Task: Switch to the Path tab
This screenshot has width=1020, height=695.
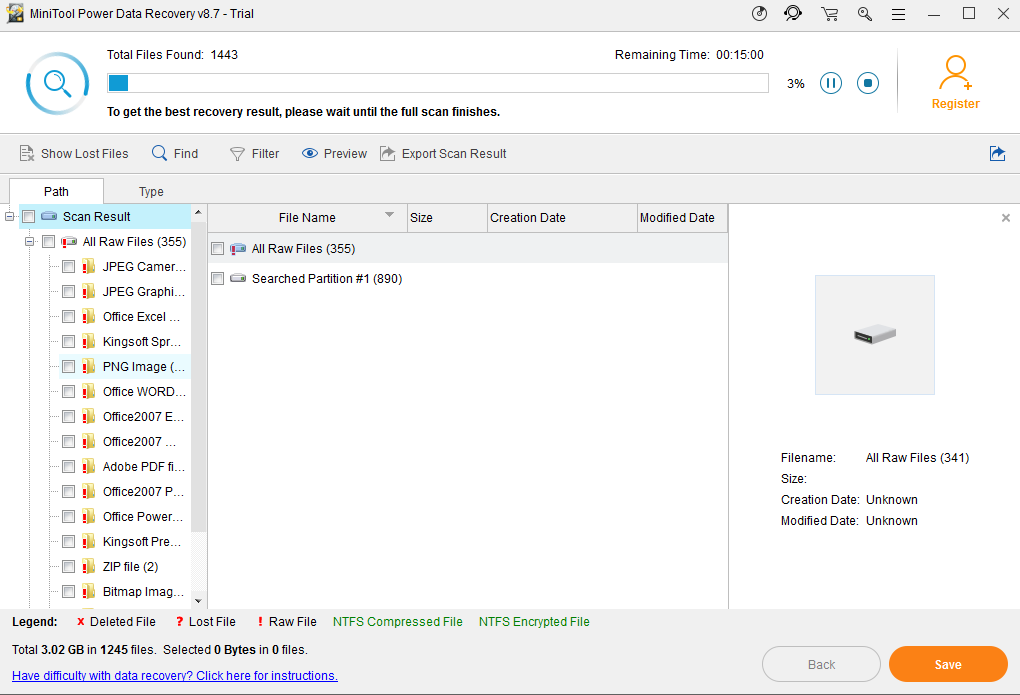Action: [56, 191]
